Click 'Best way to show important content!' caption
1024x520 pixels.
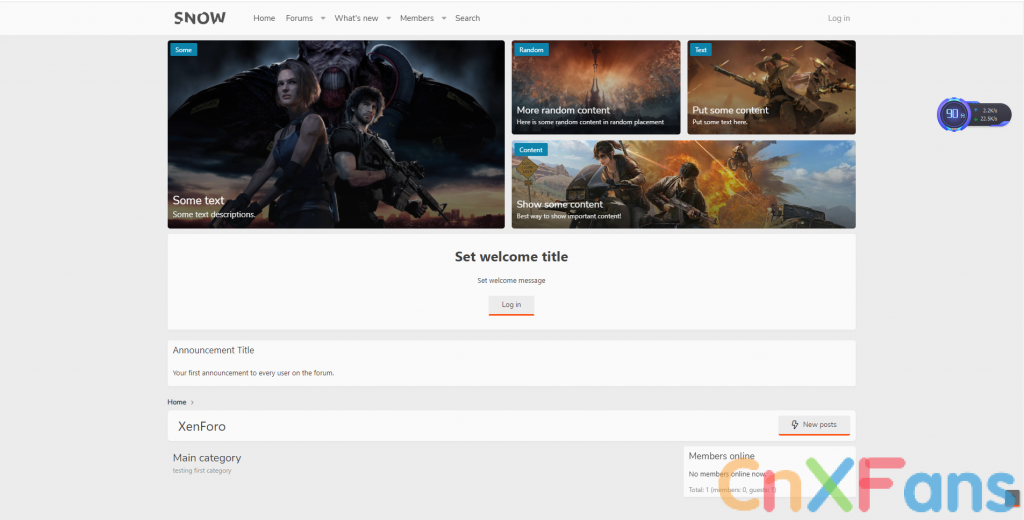[569, 216]
